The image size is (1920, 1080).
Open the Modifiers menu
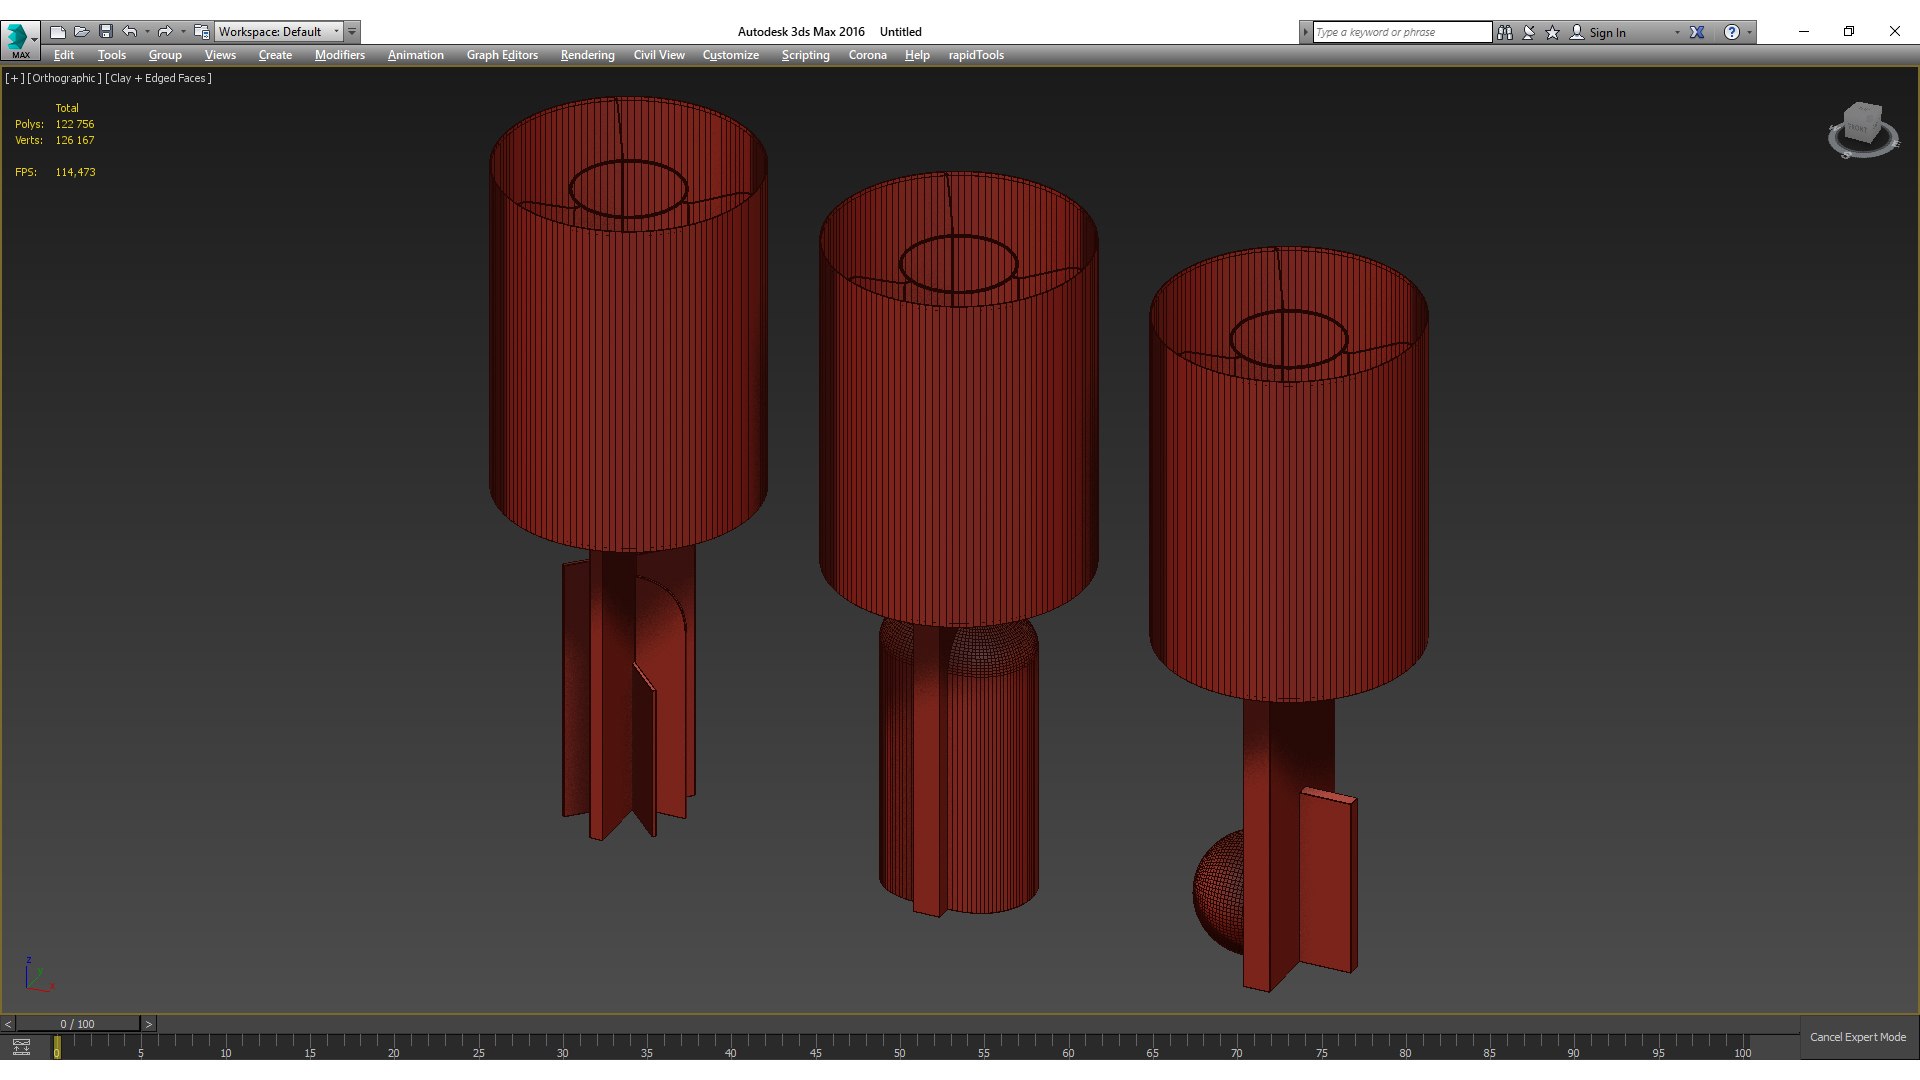(340, 55)
